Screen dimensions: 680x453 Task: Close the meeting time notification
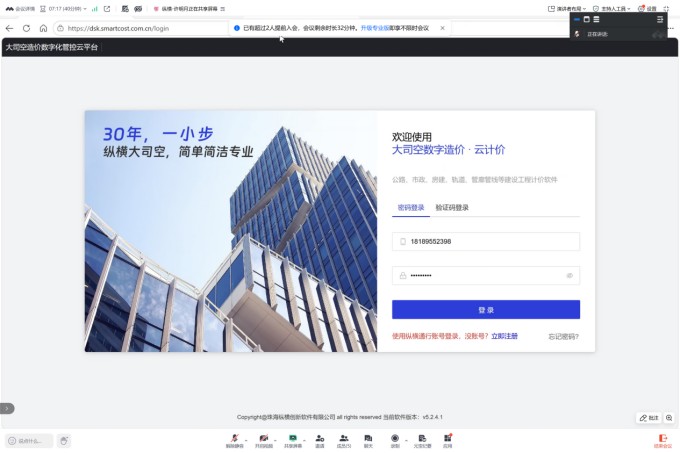pyautogui.click(x=442, y=28)
